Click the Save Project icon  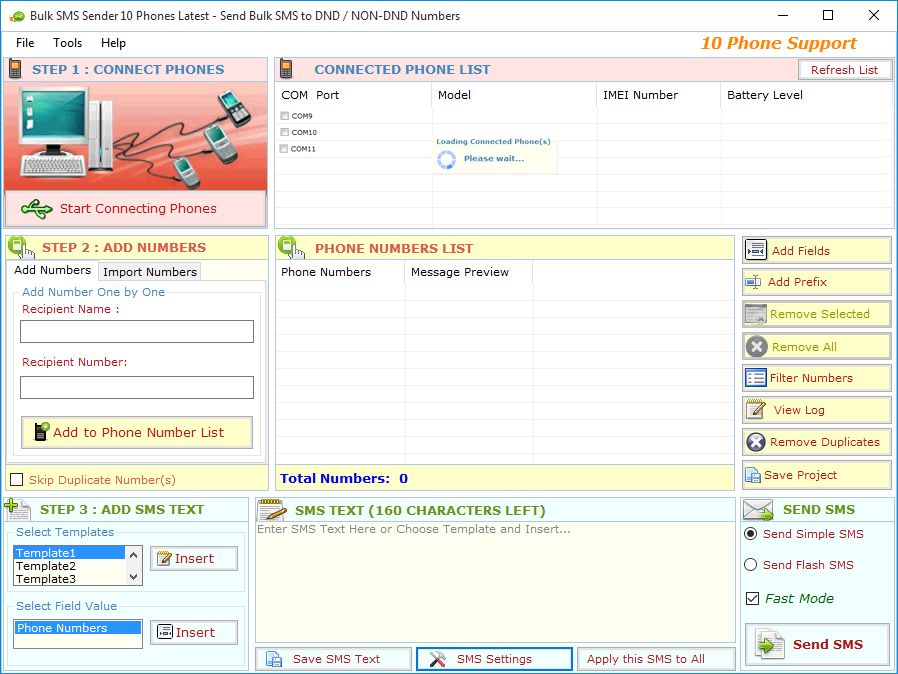[x=755, y=475]
